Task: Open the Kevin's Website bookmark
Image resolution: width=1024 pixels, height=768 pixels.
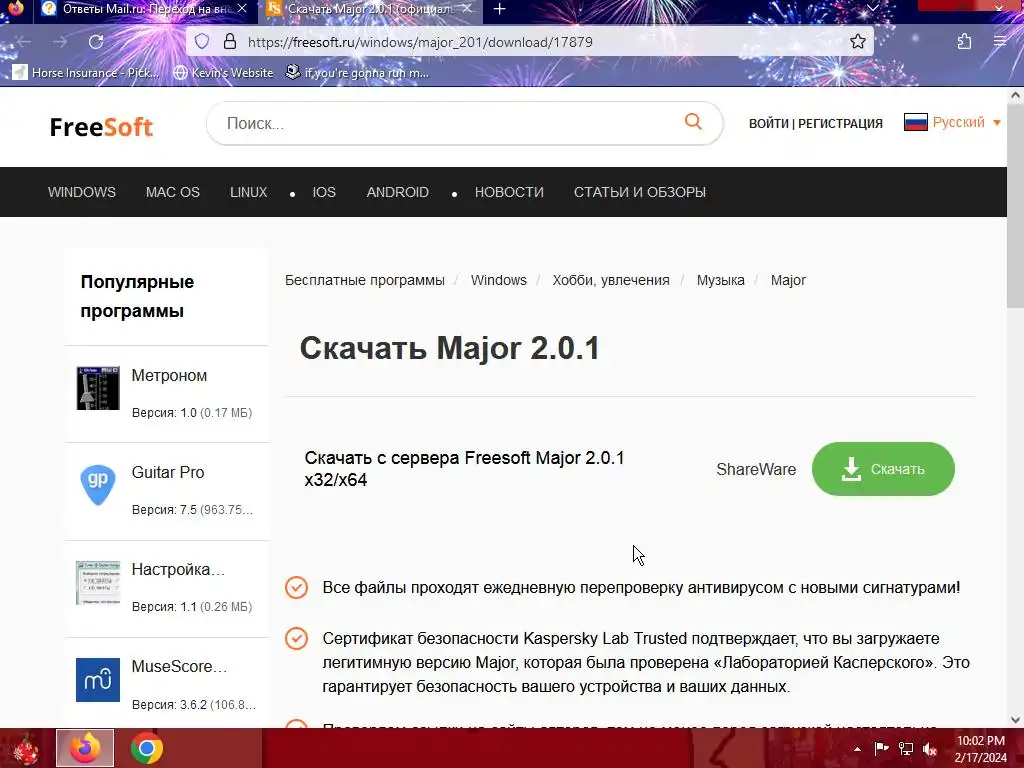Action: (x=223, y=72)
